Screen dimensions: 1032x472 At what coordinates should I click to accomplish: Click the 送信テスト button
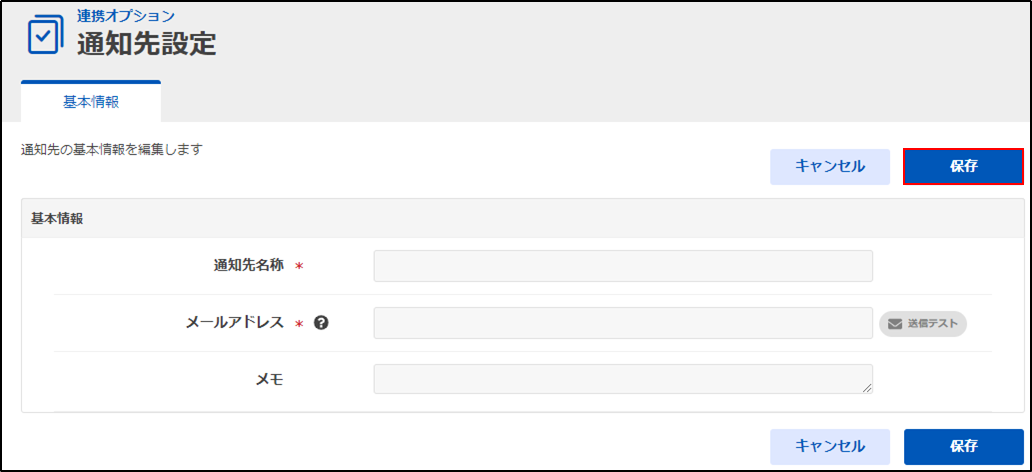coord(923,324)
